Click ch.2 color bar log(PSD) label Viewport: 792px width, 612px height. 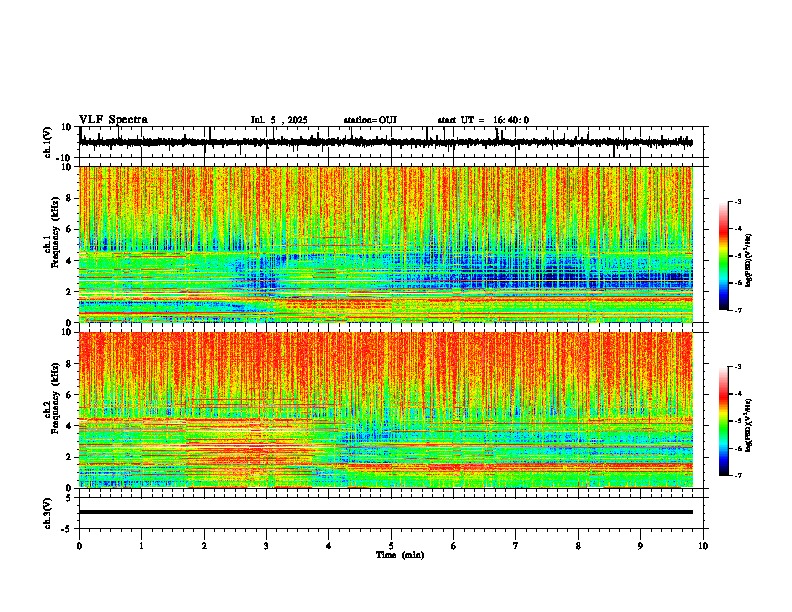pyautogui.click(x=749, y=426)
